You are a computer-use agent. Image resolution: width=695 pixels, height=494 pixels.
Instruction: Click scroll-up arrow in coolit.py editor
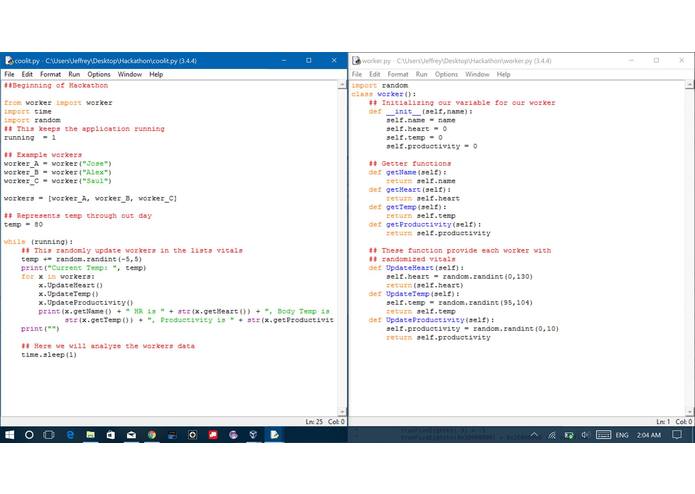(x=342, y=84)
